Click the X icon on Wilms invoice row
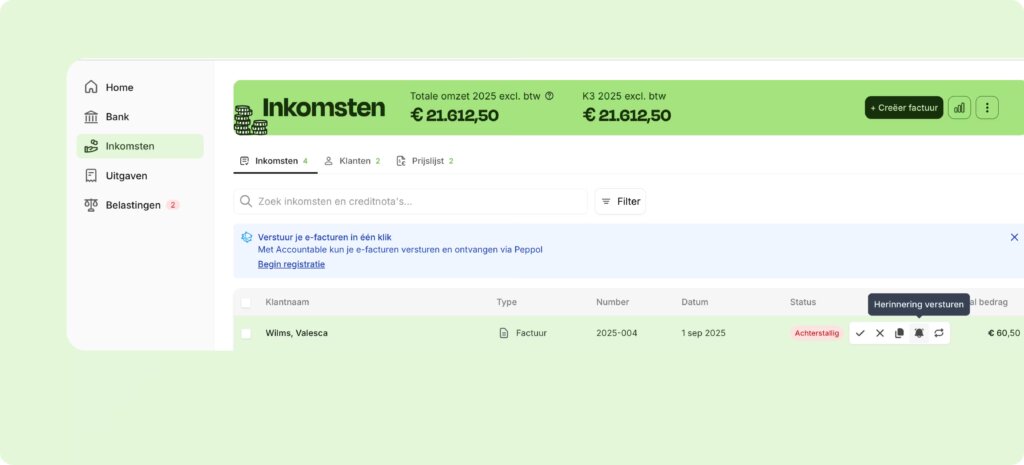 point(880,333)
